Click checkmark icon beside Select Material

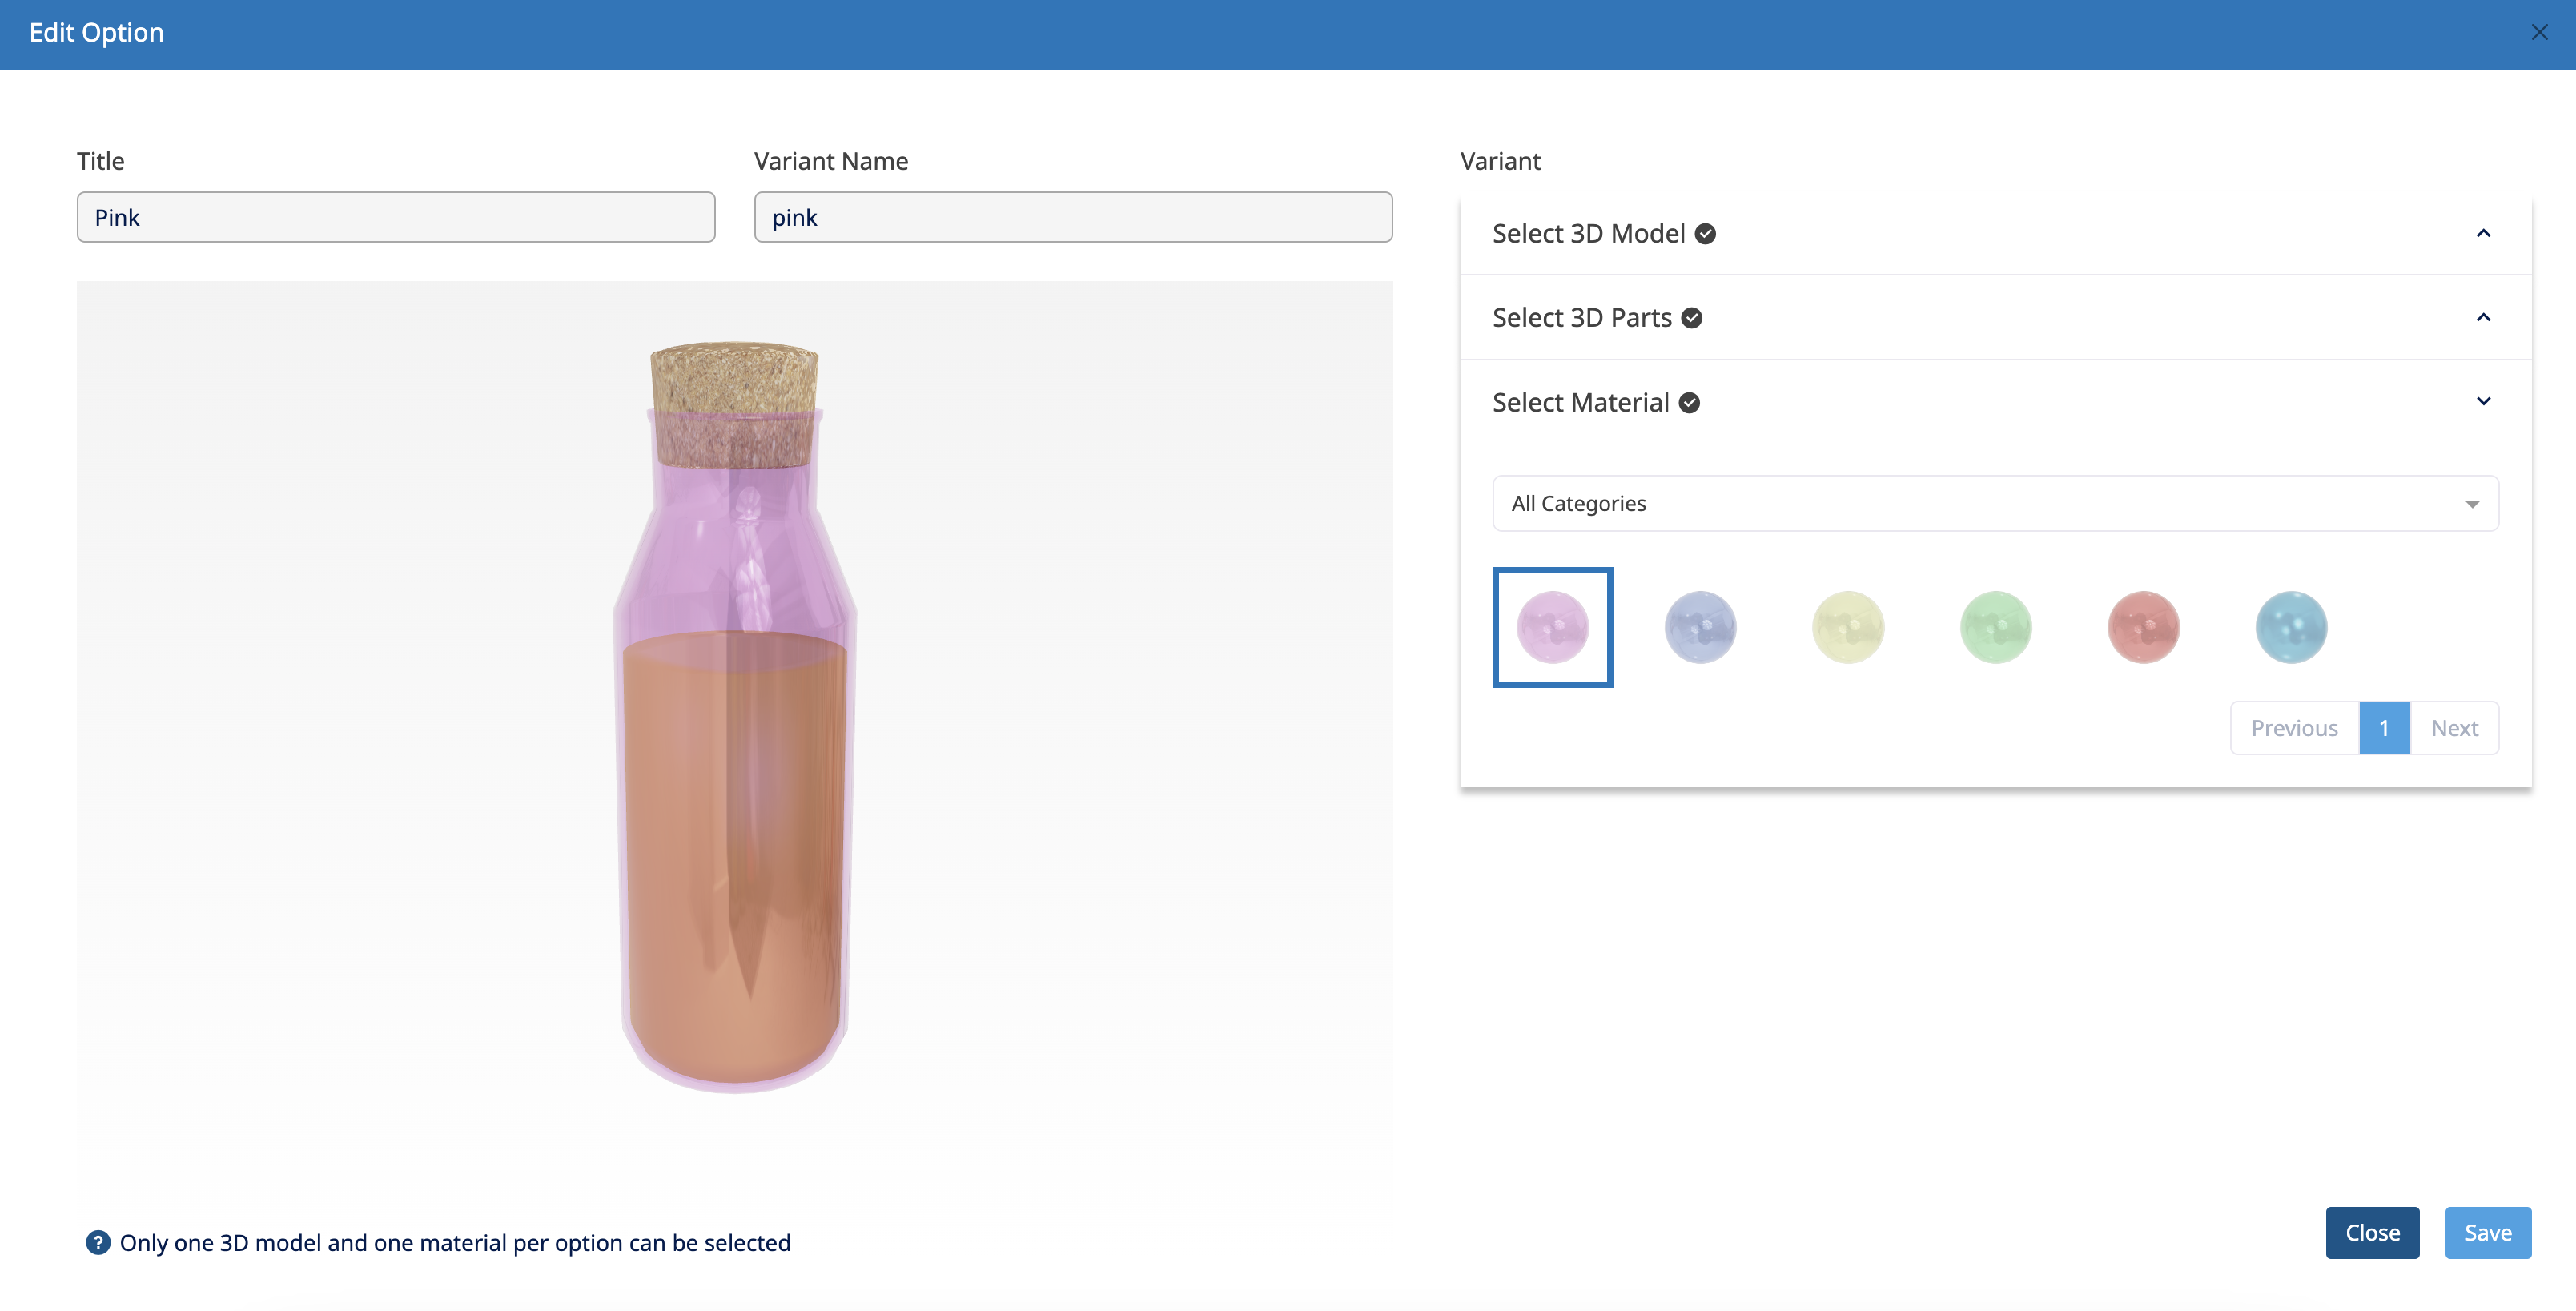click(x=1689, y=403)
